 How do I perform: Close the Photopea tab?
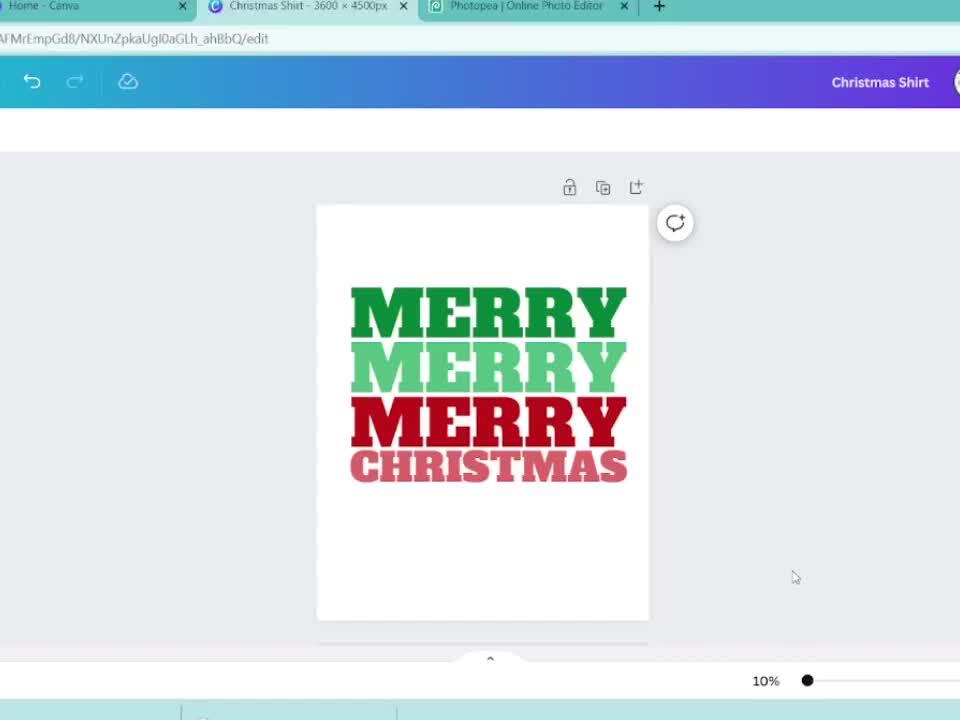tap(624, 7)
